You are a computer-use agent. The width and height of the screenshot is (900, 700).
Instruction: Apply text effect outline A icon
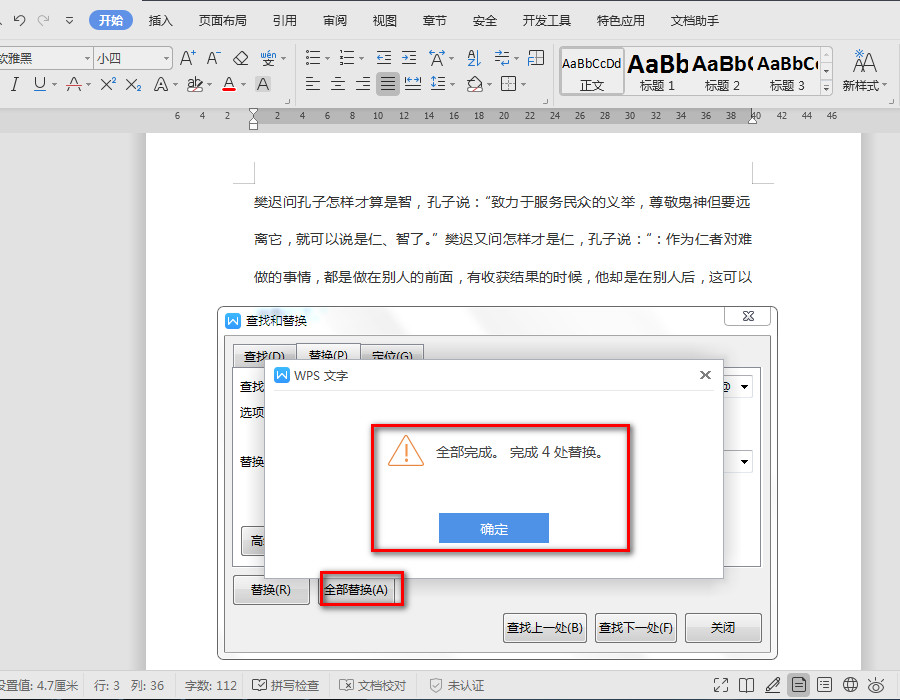pyautogui.click(x=161, y=85)
